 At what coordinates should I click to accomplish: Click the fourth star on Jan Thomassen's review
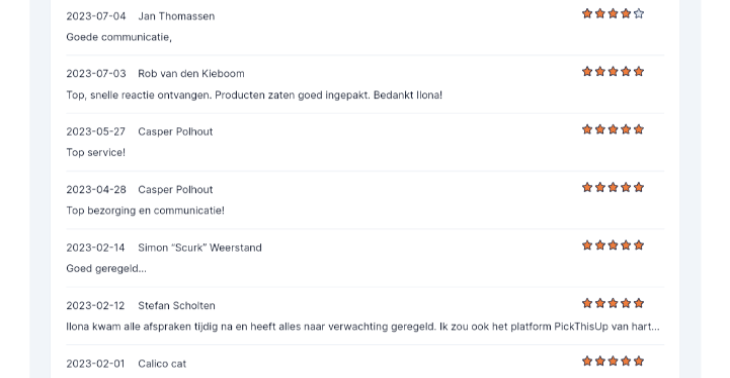click(x=626, y=14)
